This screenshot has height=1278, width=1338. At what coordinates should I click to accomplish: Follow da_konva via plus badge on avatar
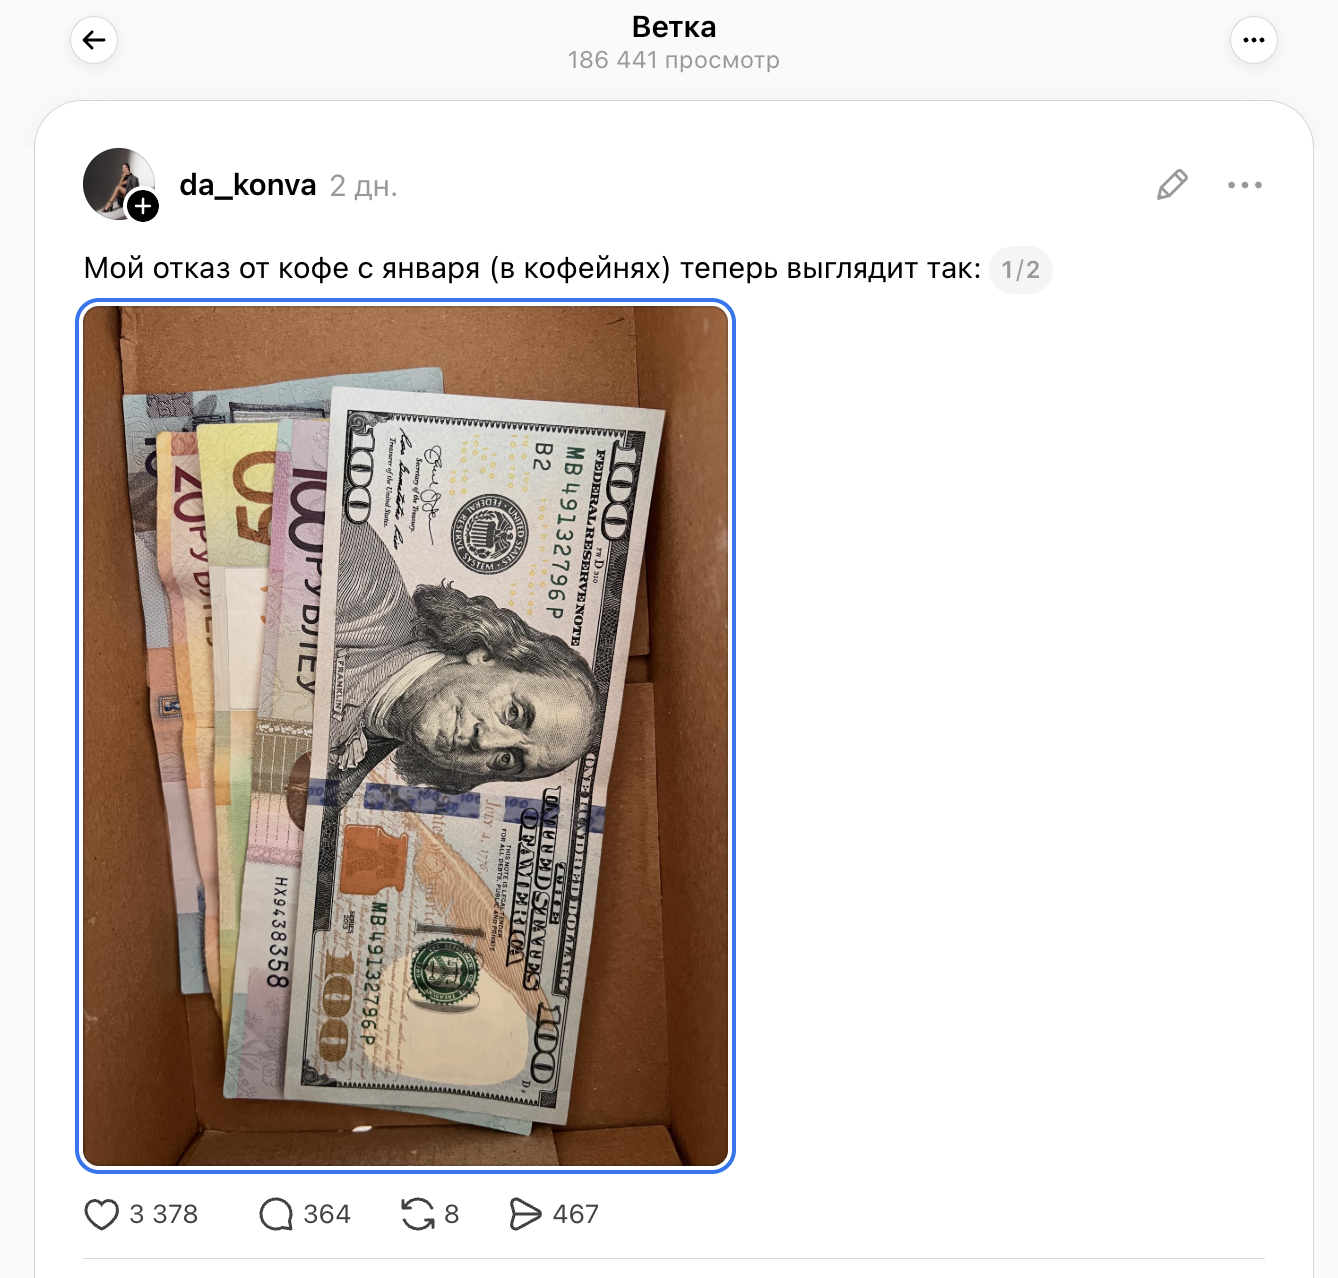143,206
